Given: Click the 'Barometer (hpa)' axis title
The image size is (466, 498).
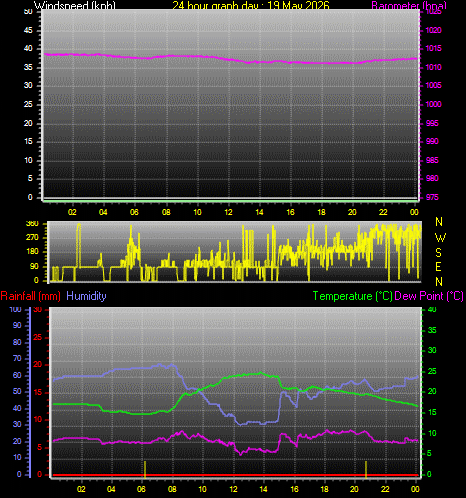Looking at the screenshot, I should click(x=409, y=5).
